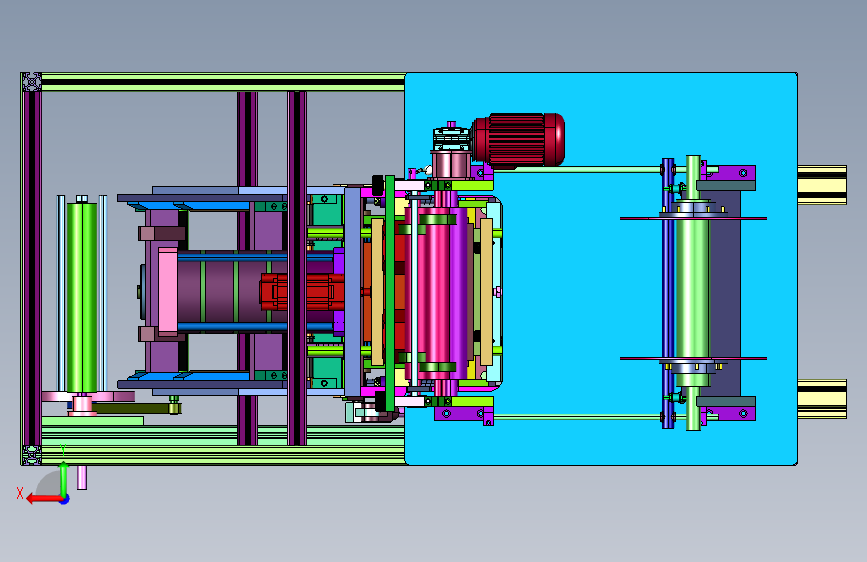Select the left vertical frame beam
The height and width of the screenshot is (562, 867).
pyautogui.click(x=32, y=268)
